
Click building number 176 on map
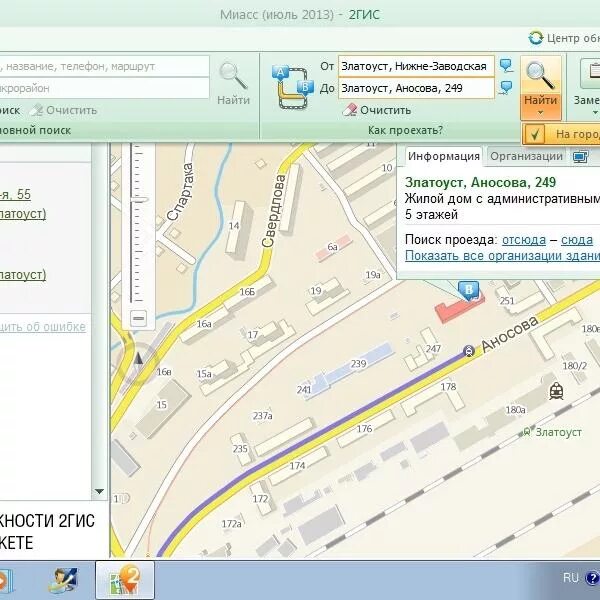[x=364, y=429]
